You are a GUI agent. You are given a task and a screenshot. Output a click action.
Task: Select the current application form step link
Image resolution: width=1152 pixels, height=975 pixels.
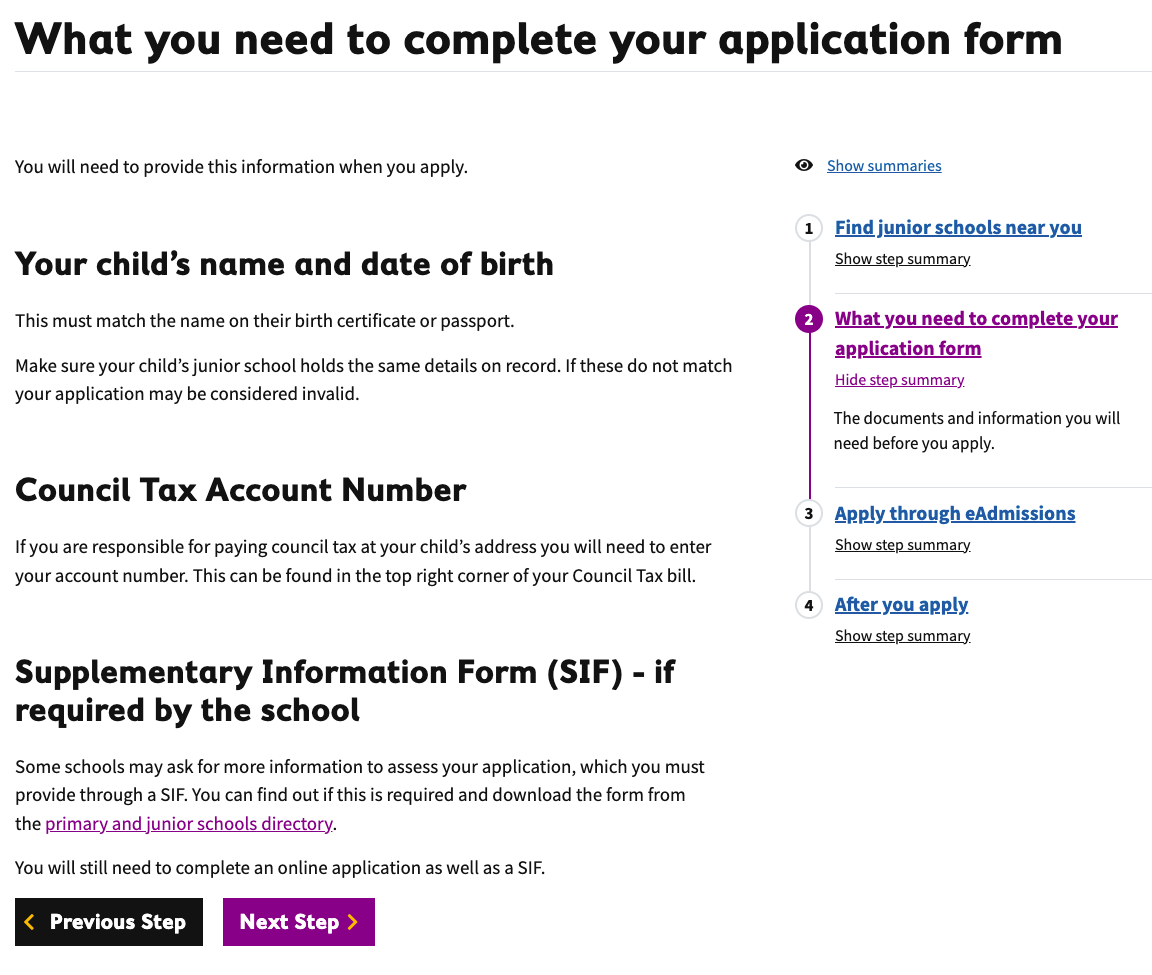976,333
